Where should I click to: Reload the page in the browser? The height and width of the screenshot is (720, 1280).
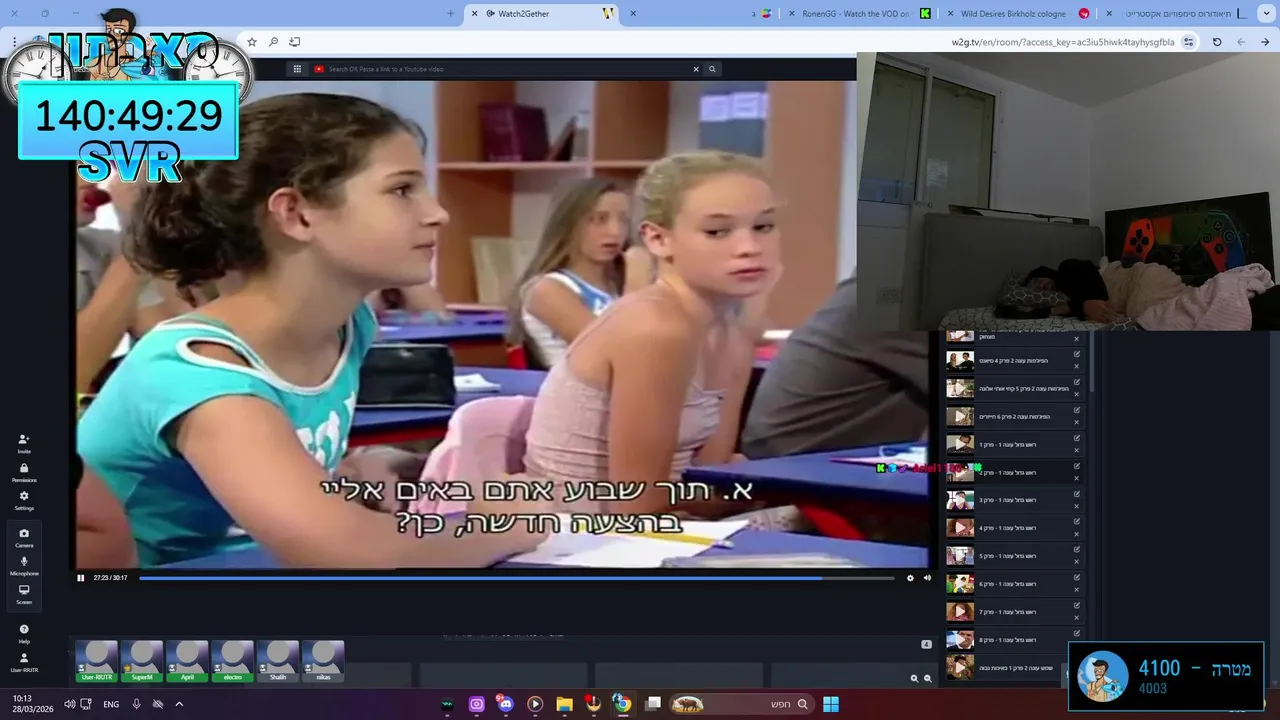pos(1217,42)
